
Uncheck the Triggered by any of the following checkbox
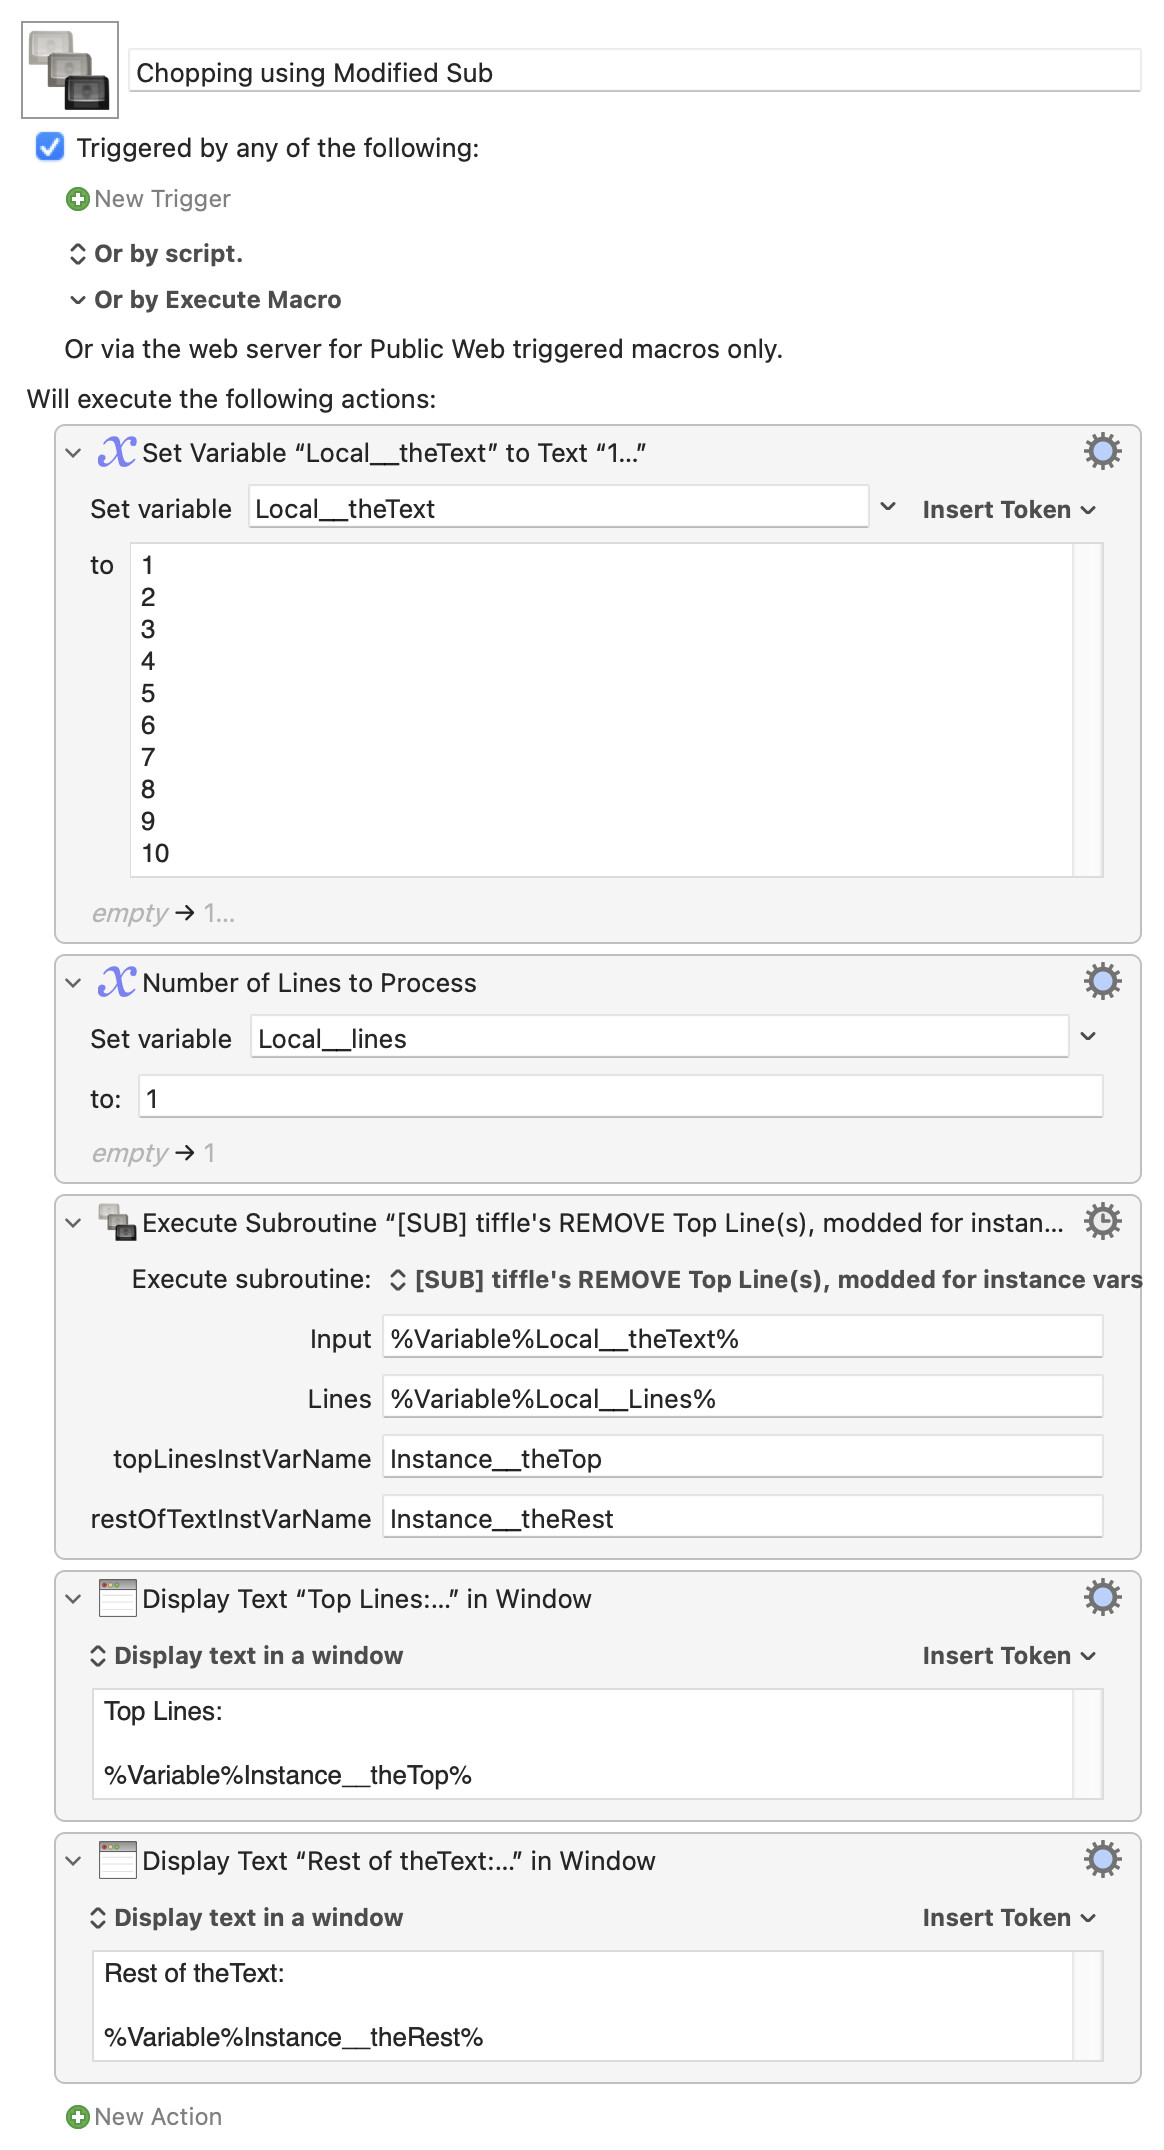pos(50,147)
